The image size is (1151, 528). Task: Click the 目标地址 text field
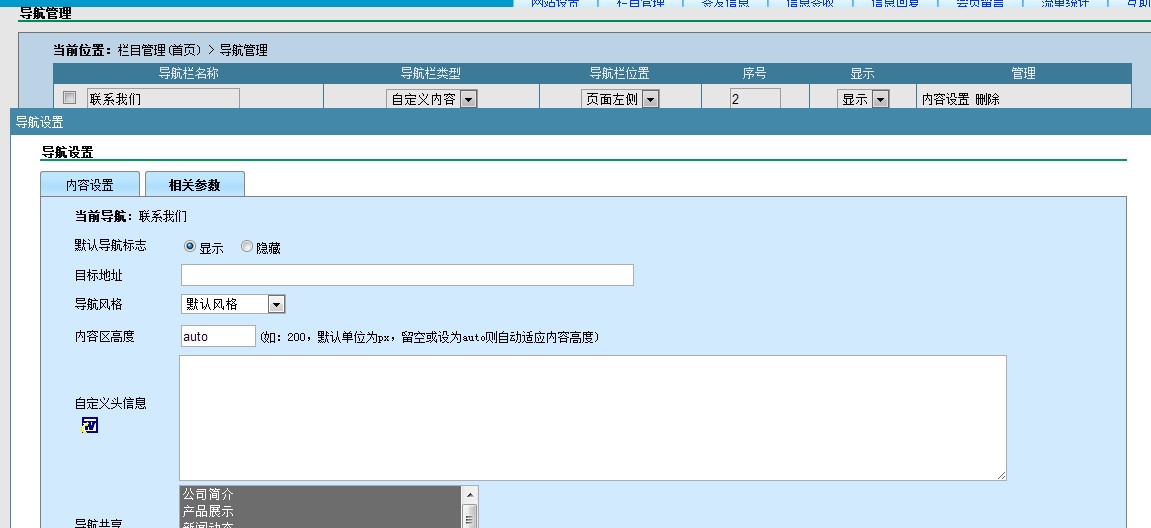coord(407,275)
